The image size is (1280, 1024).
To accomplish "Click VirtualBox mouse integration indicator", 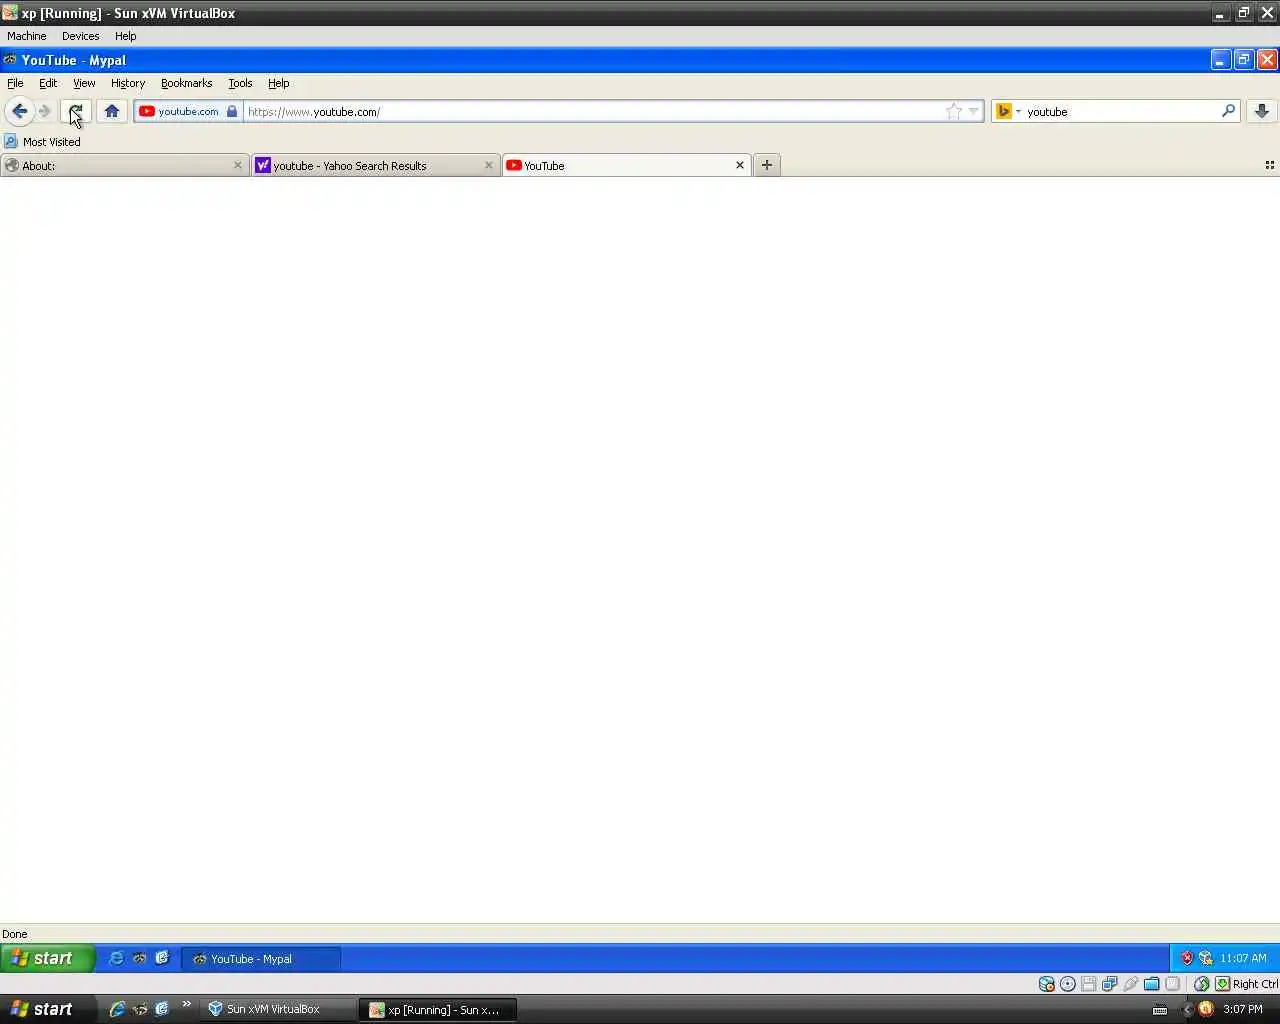I will [x=1202, y=984].
